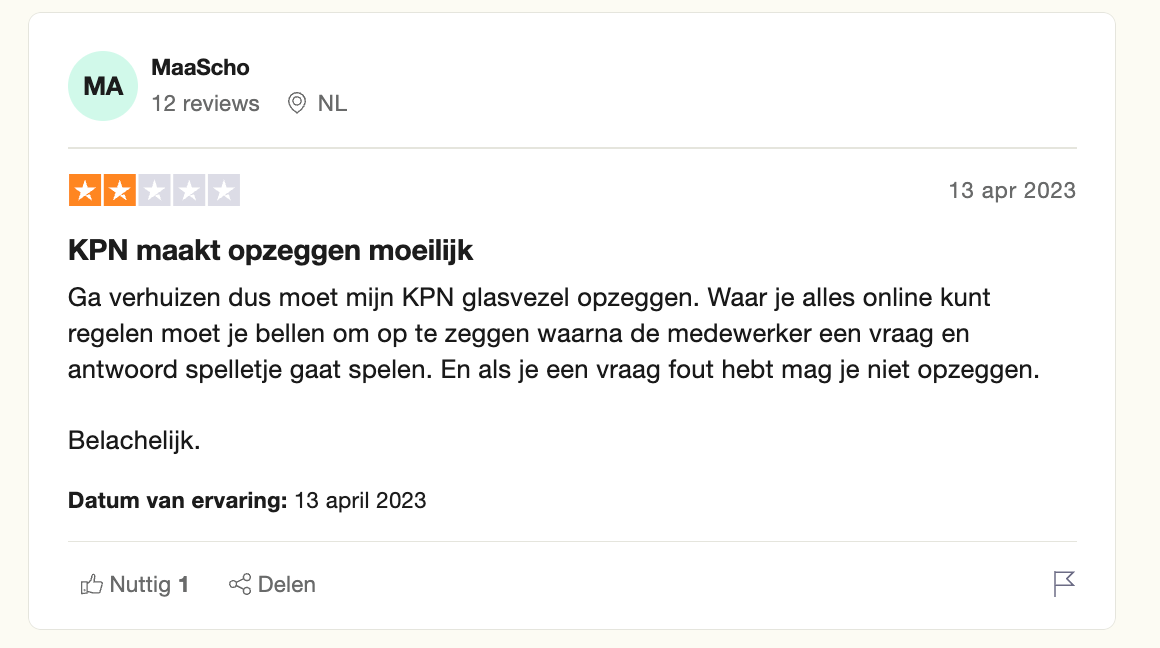1160x648 pixels.
Task: Click the fifth grey rating star
Action: click(x=224, y=190)
